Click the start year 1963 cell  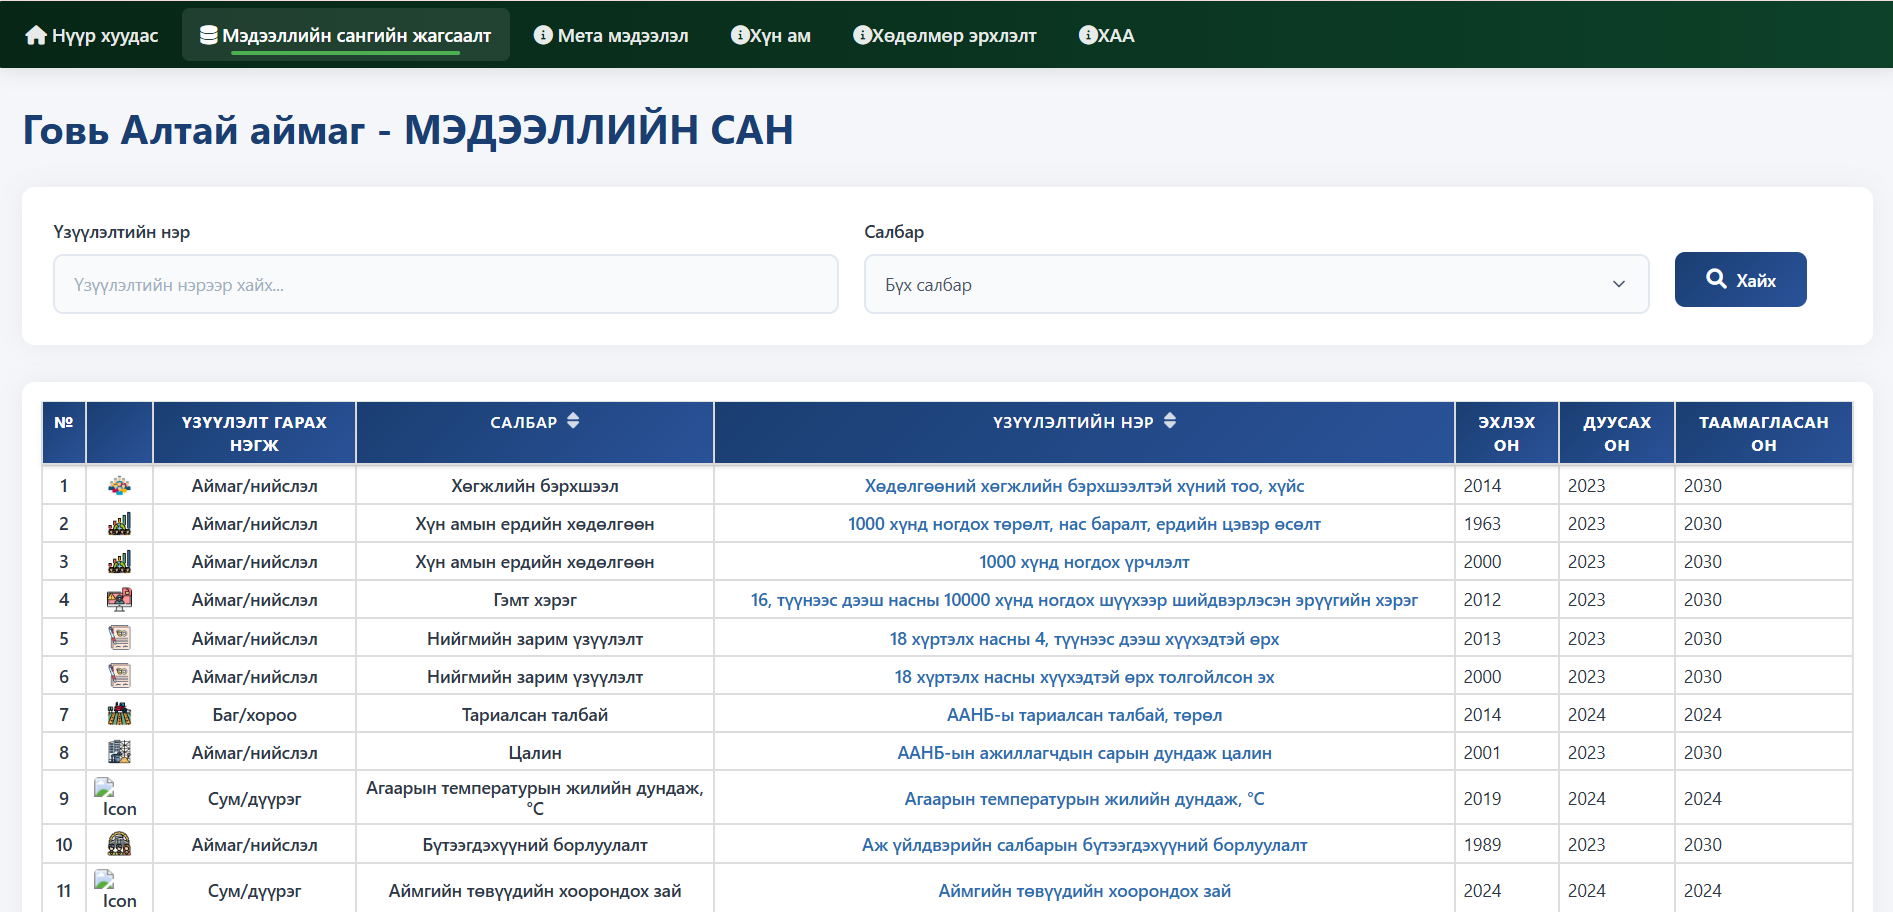pyautogui.click(x=1507, y=524)
